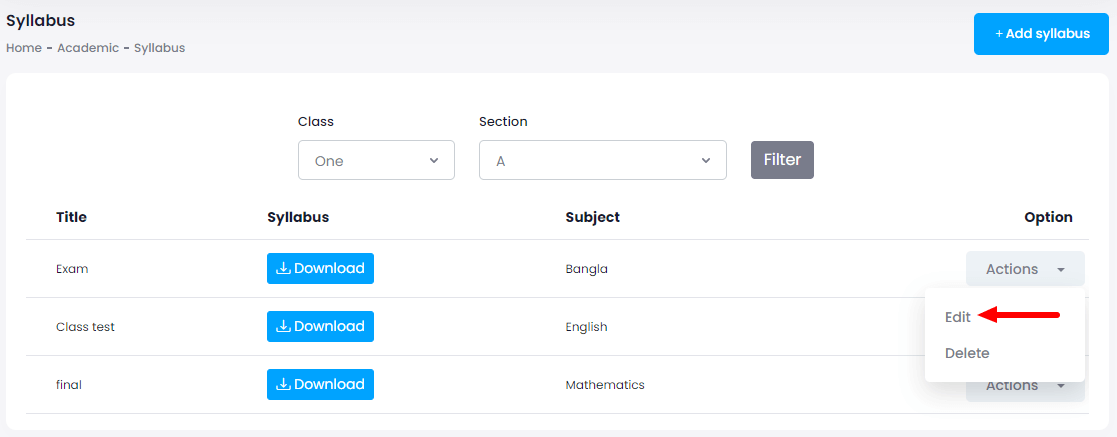Click the Title column header

pos(71,217)
